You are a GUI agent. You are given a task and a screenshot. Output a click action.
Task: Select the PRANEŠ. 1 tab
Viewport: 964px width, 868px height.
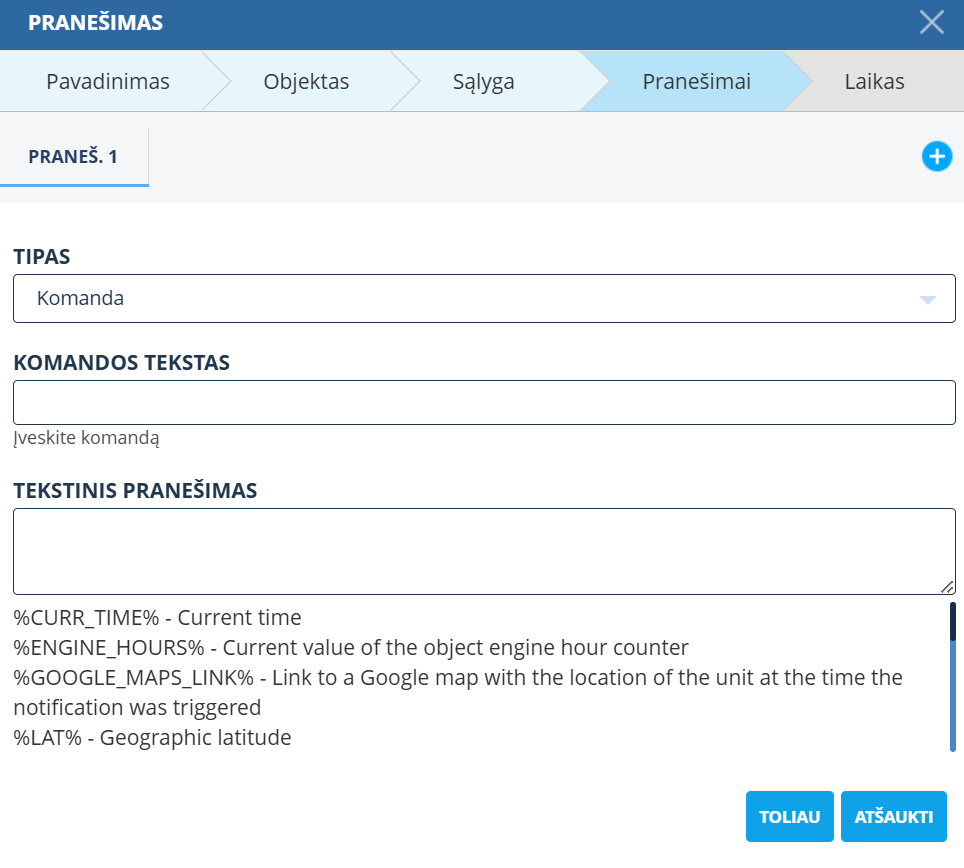pyautogui.click(x=74, y=157)
